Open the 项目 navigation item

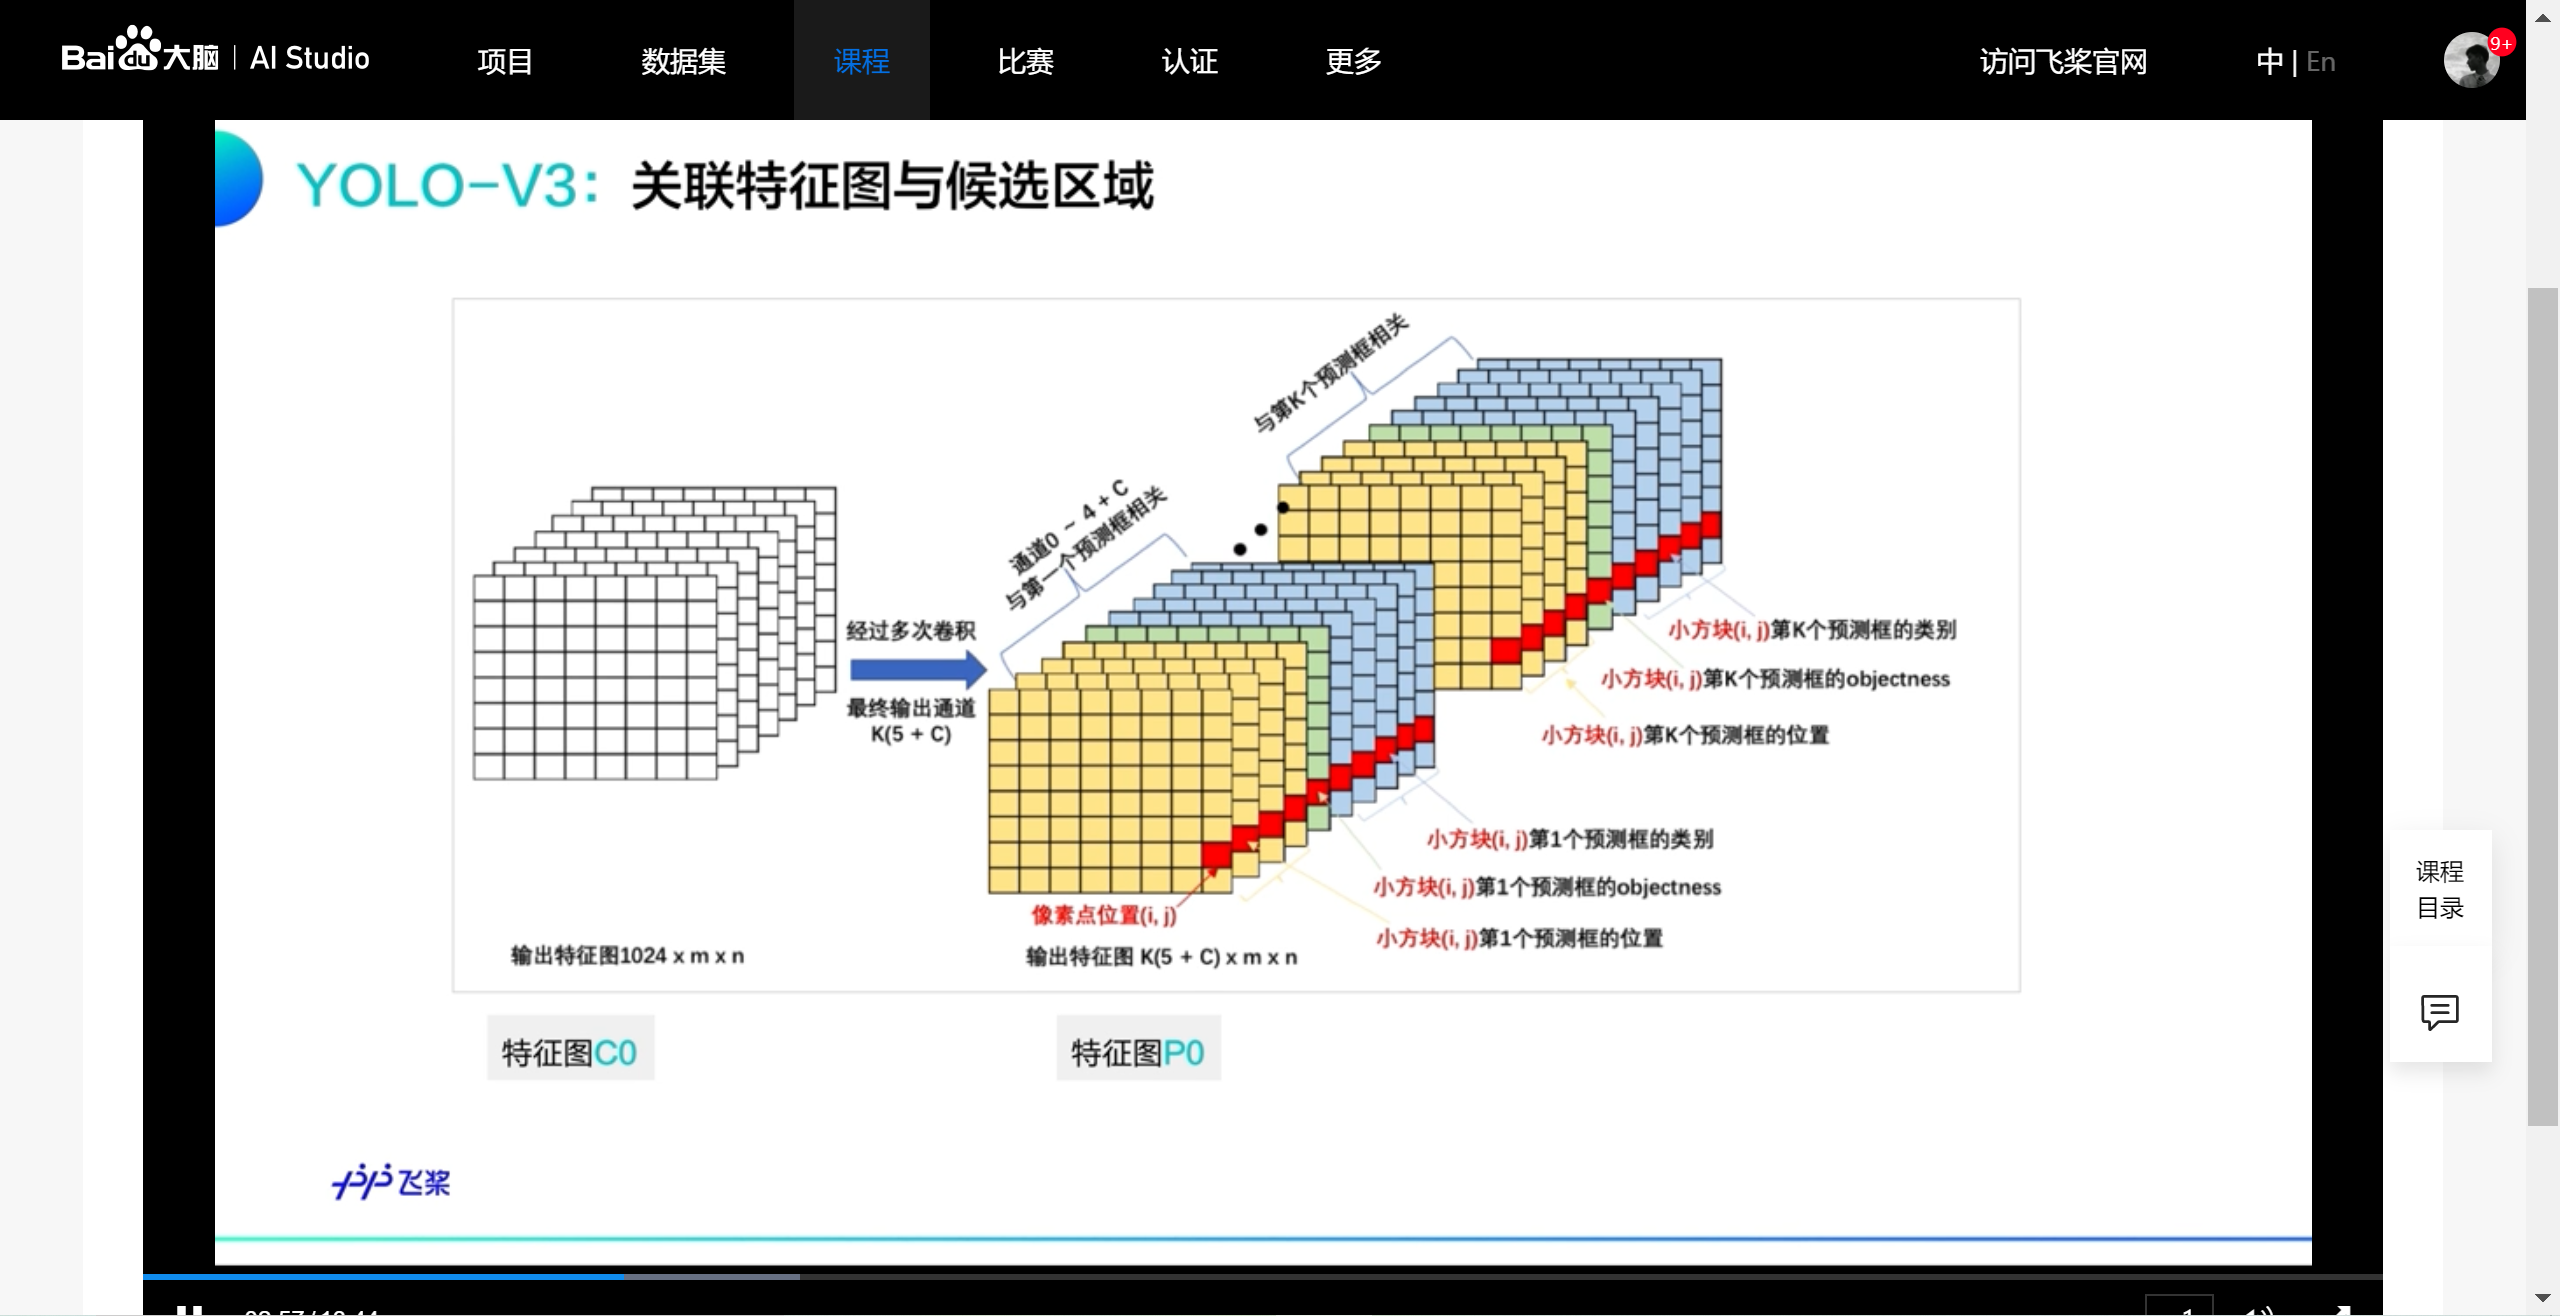click(505, 60)
